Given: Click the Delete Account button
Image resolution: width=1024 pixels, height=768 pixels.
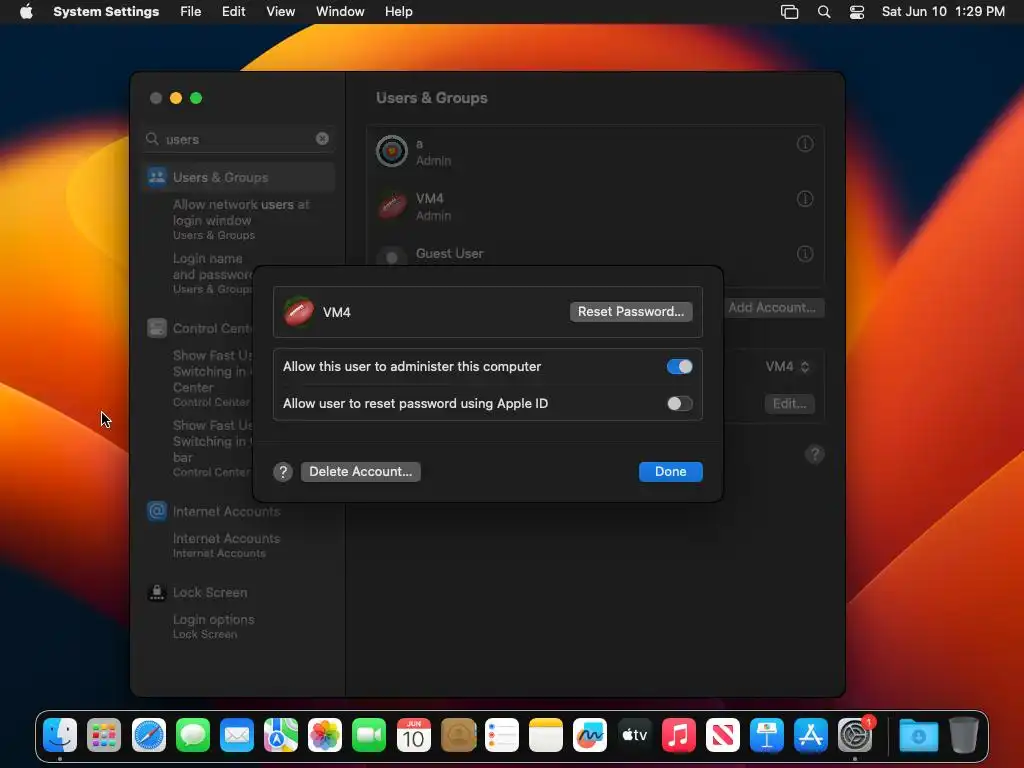Looking at the screenshot, I should point(360,472).
